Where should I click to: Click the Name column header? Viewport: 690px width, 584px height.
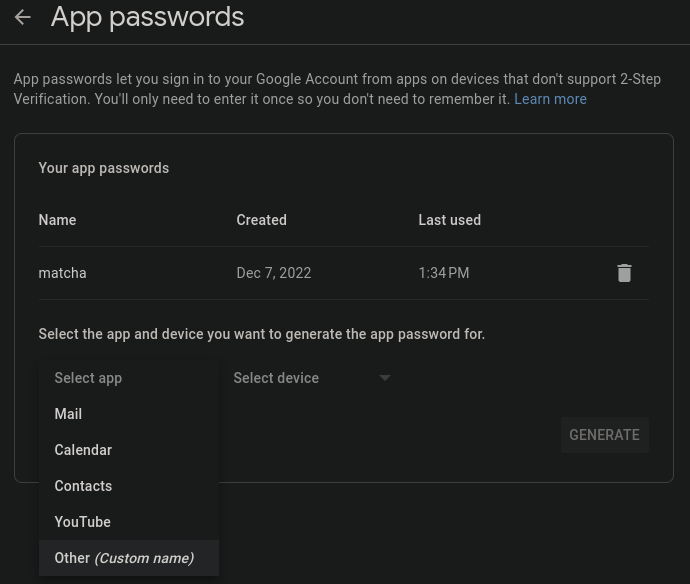point(57,220)
